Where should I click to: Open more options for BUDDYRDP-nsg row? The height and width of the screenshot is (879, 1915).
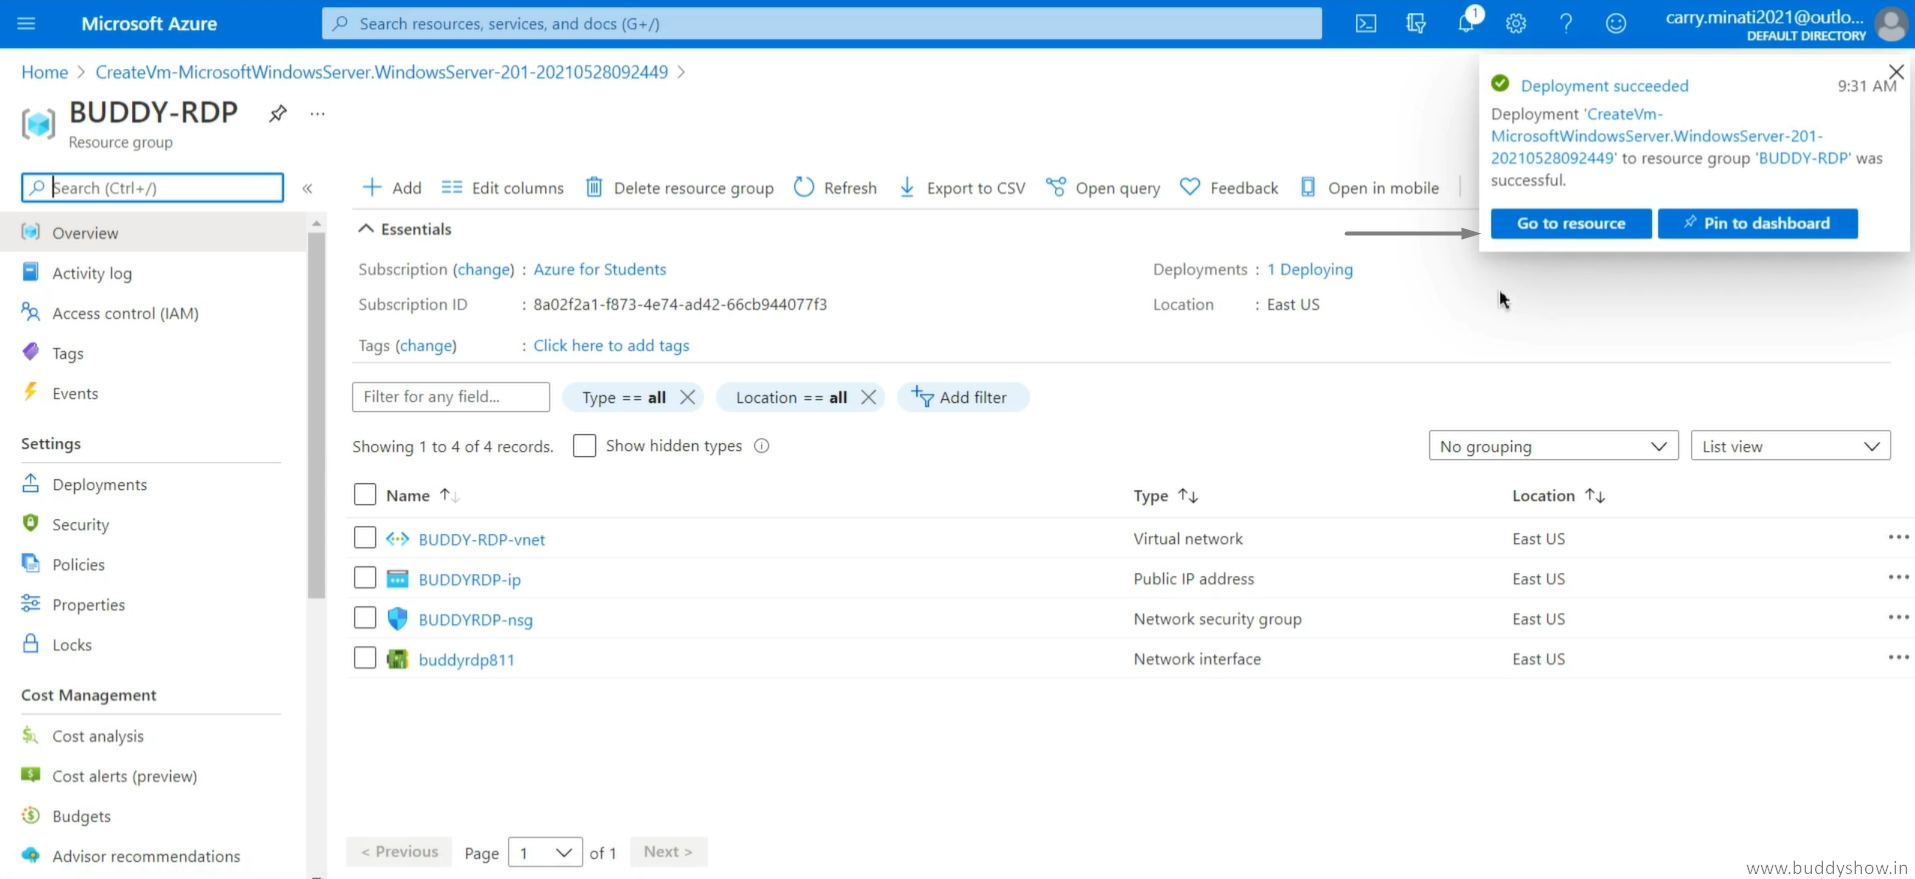[1898, 618]
